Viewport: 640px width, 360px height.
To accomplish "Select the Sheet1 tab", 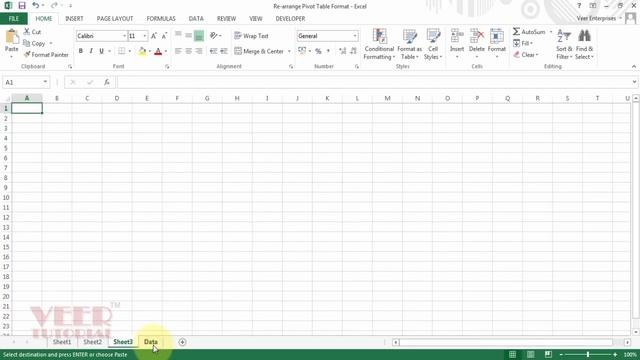I will click(x=62, y=342).
